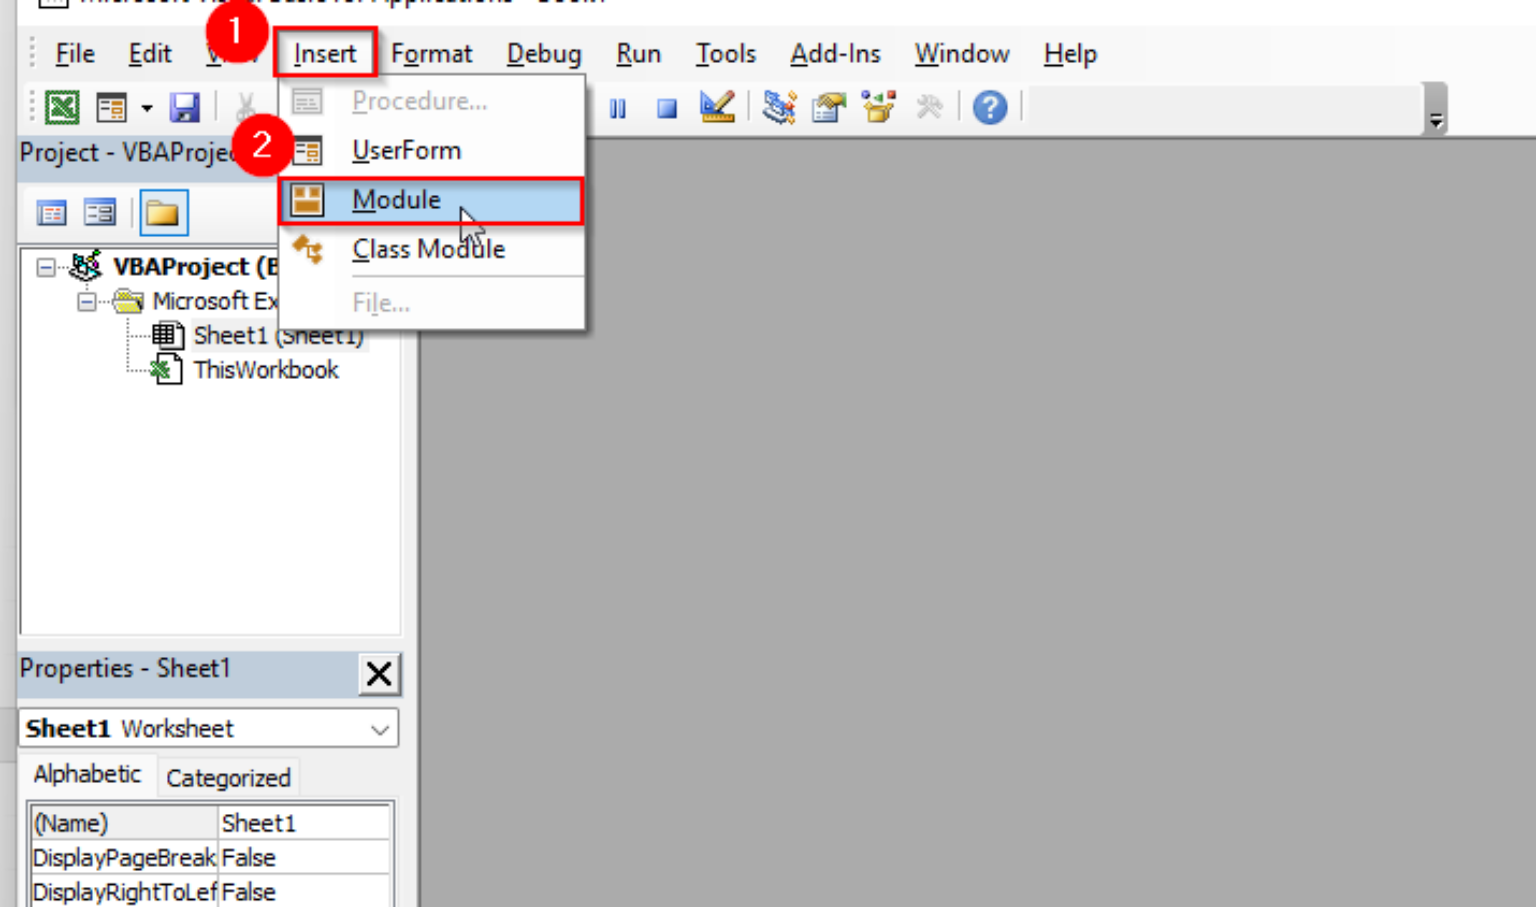Switch to the Categorized properties tab
The height and width of the screenshot is (907, 1536).
[228, 777]
